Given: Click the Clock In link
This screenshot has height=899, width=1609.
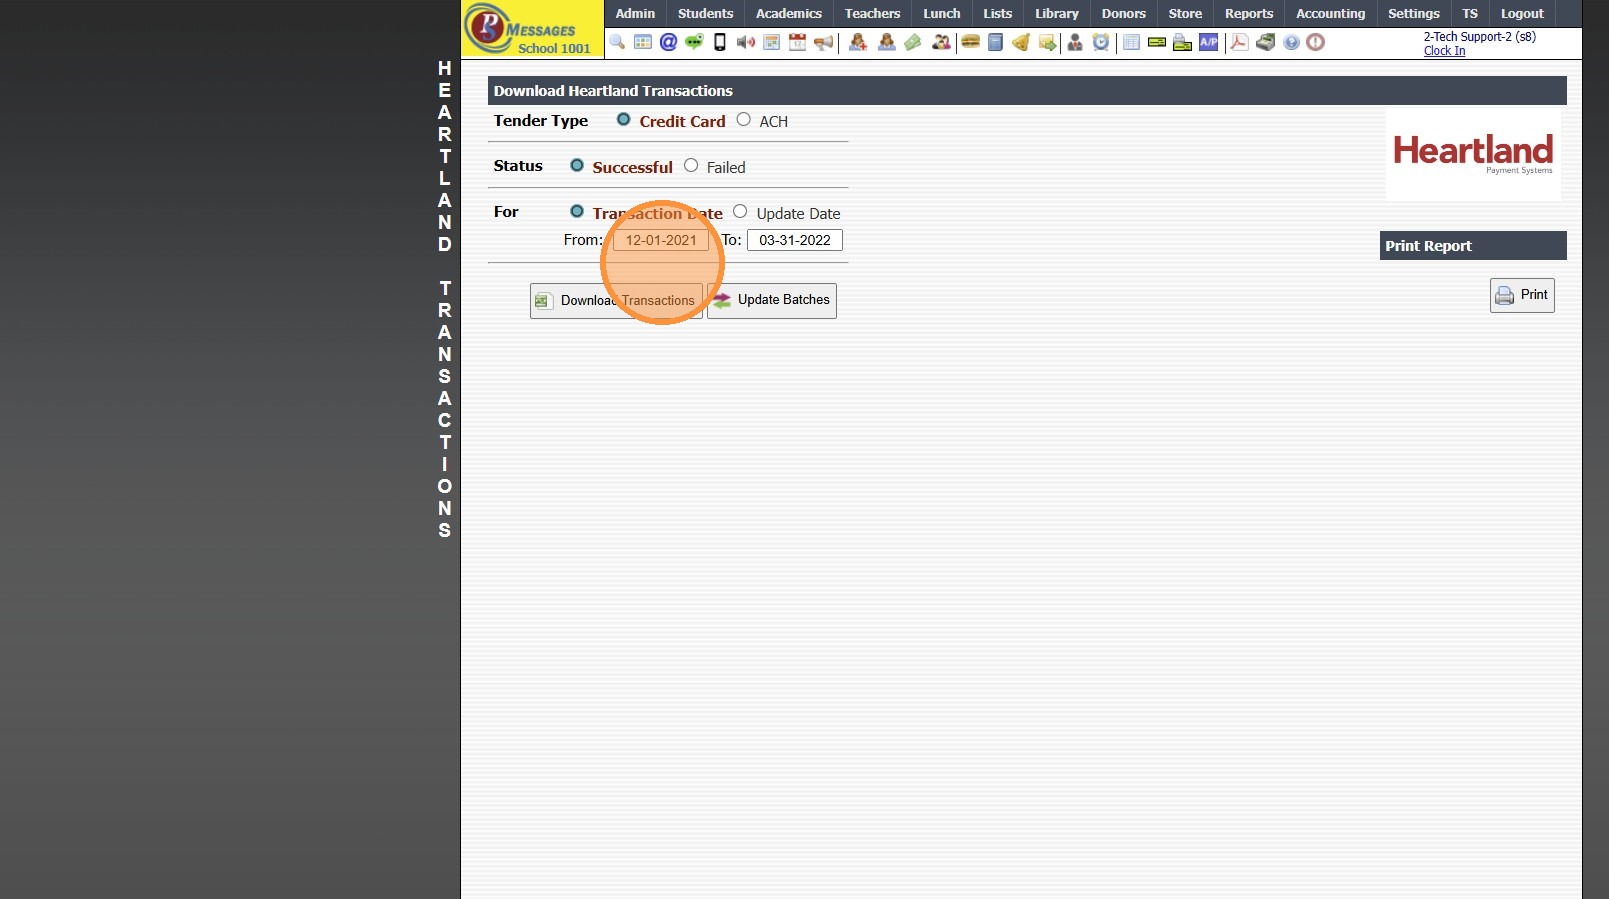Looking at the screenshot, I should 1444,51.
